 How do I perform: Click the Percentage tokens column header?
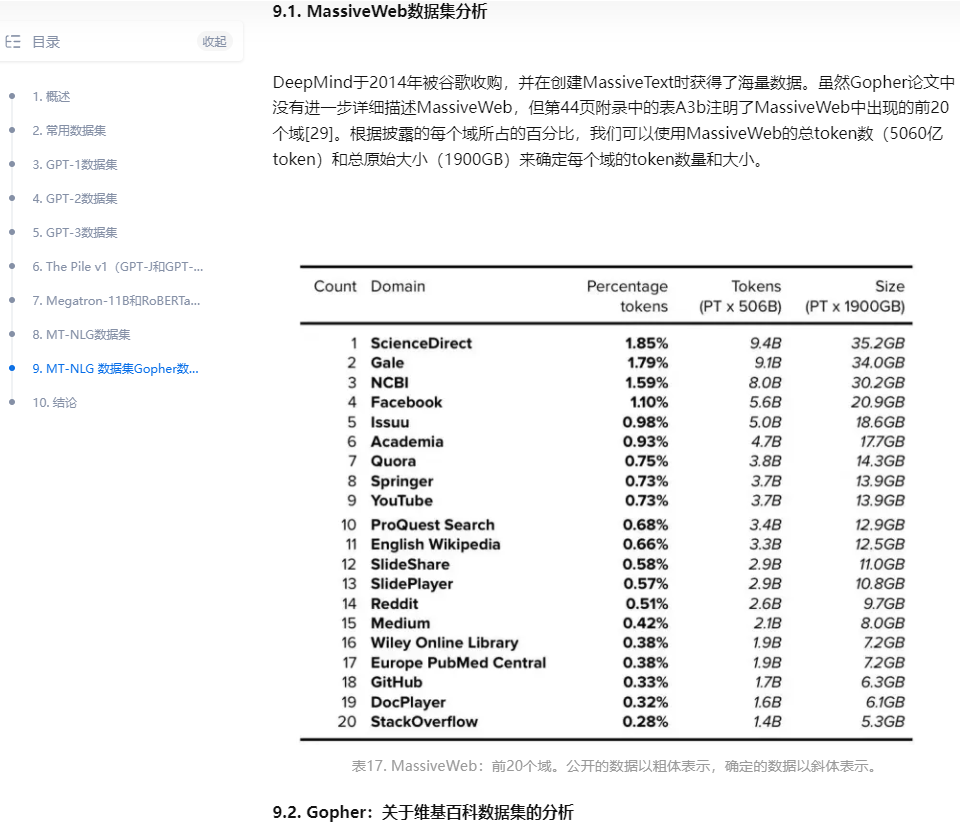click(627, 296)
